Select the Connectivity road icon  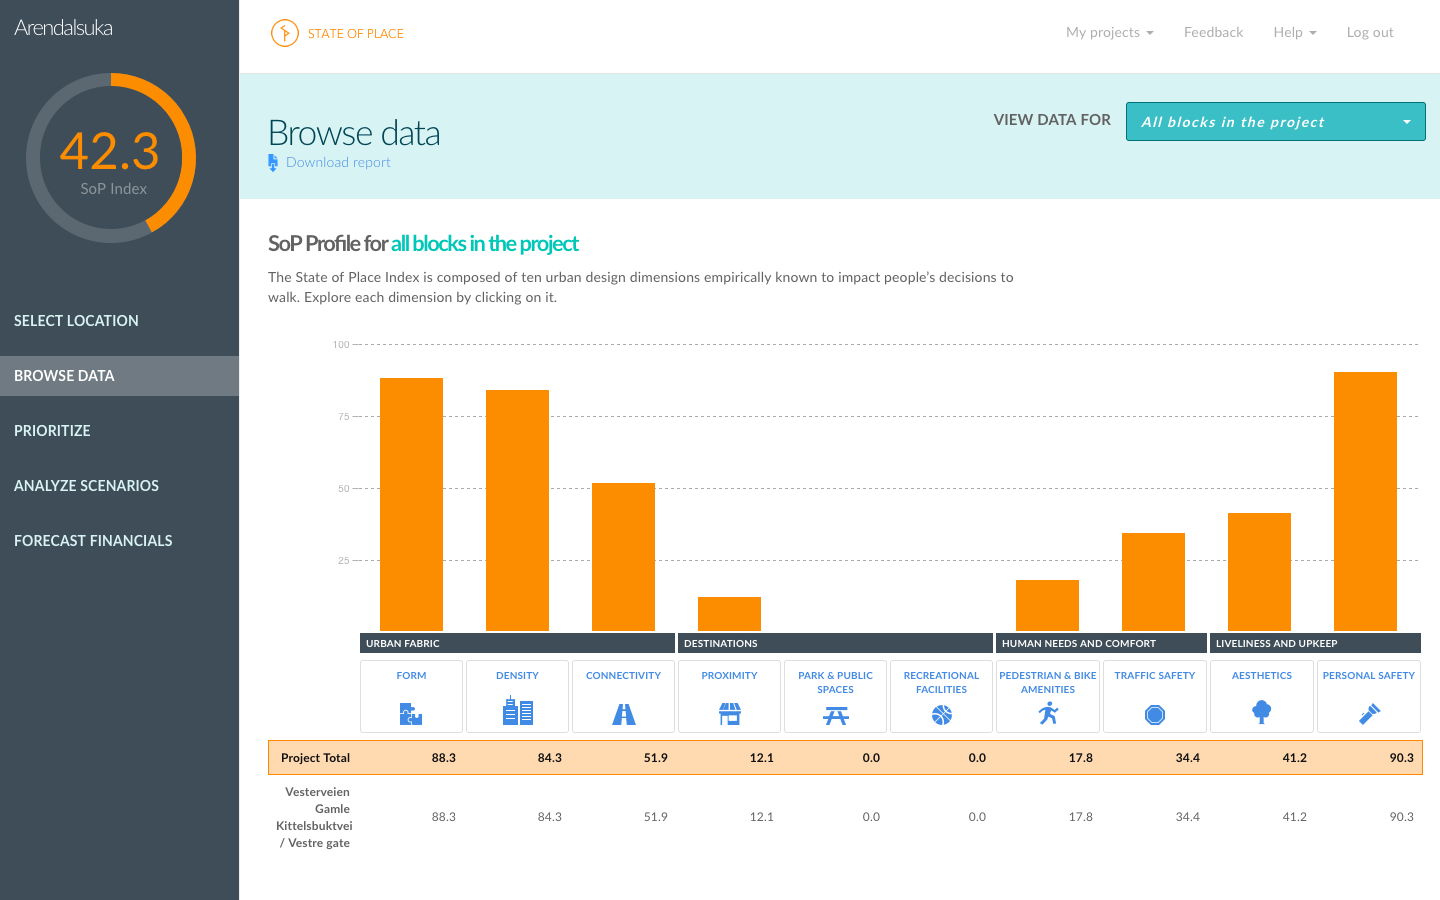tap(623, 714)
